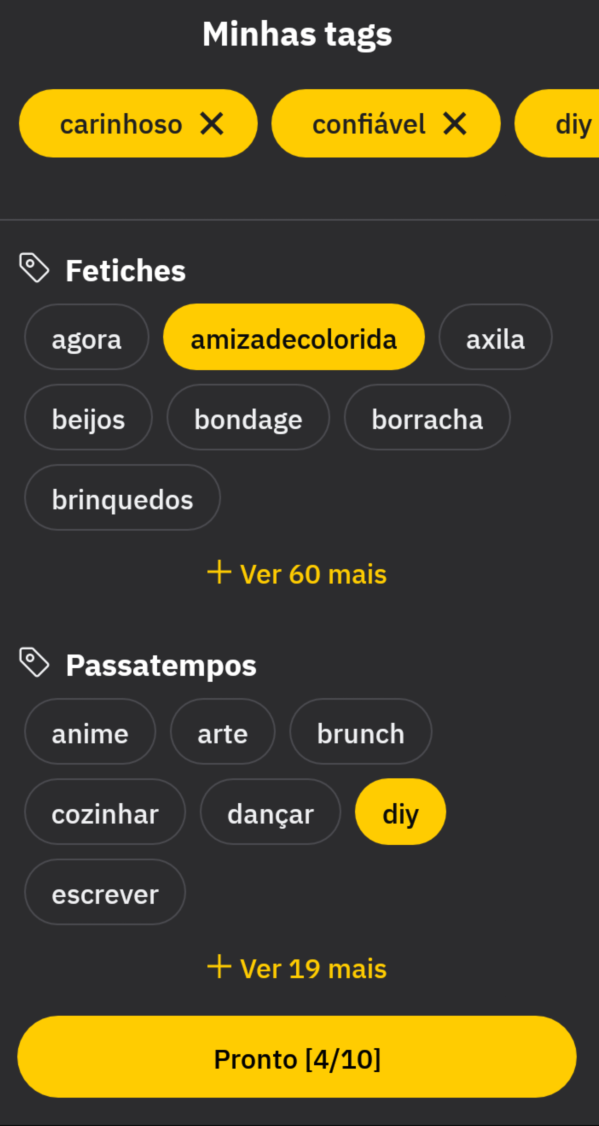Enable the "brinquedos" tag
Screen dimensions: 599x1126
(122, 497)
